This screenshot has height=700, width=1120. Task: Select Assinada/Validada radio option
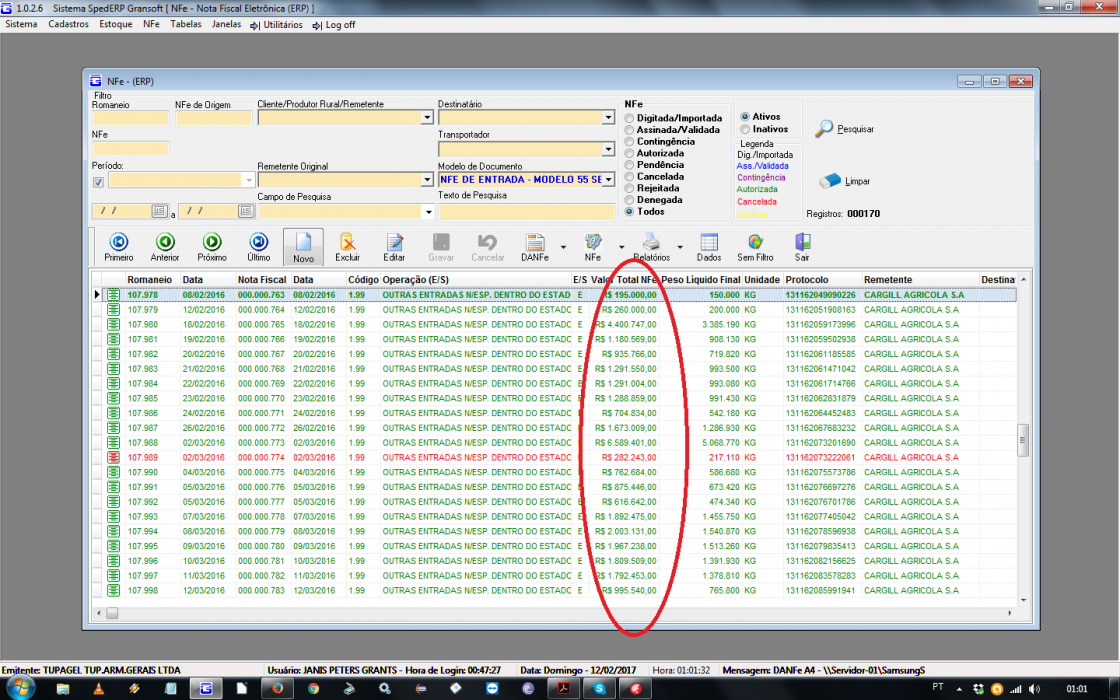629,130
